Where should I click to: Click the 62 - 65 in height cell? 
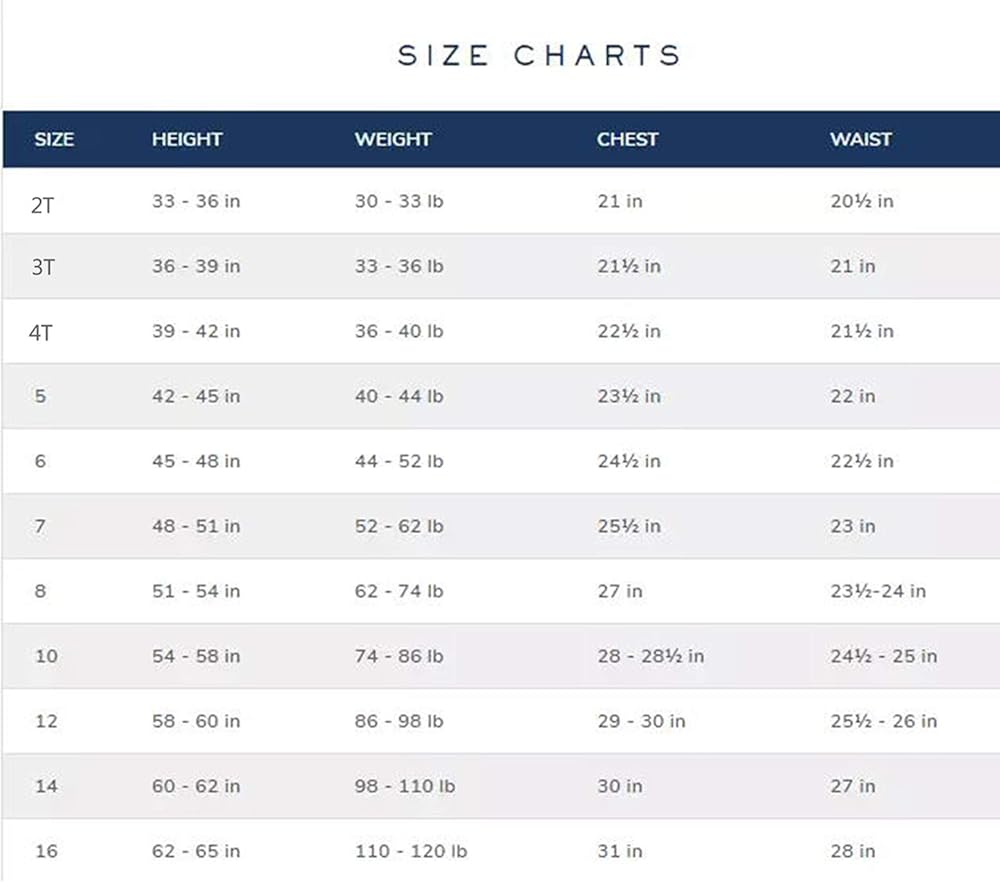(x=196, y=851)
